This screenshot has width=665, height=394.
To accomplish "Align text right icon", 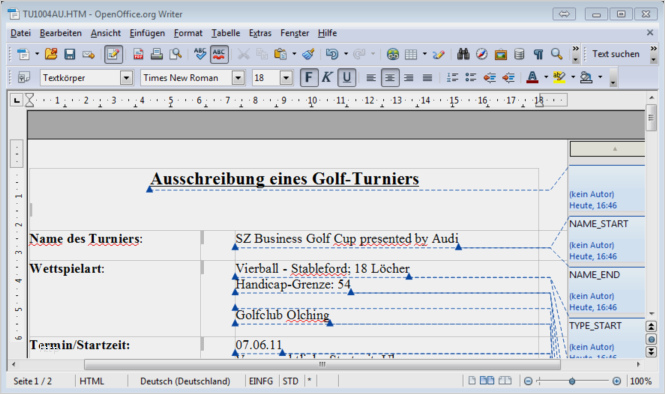I will (x=409, y=78).
